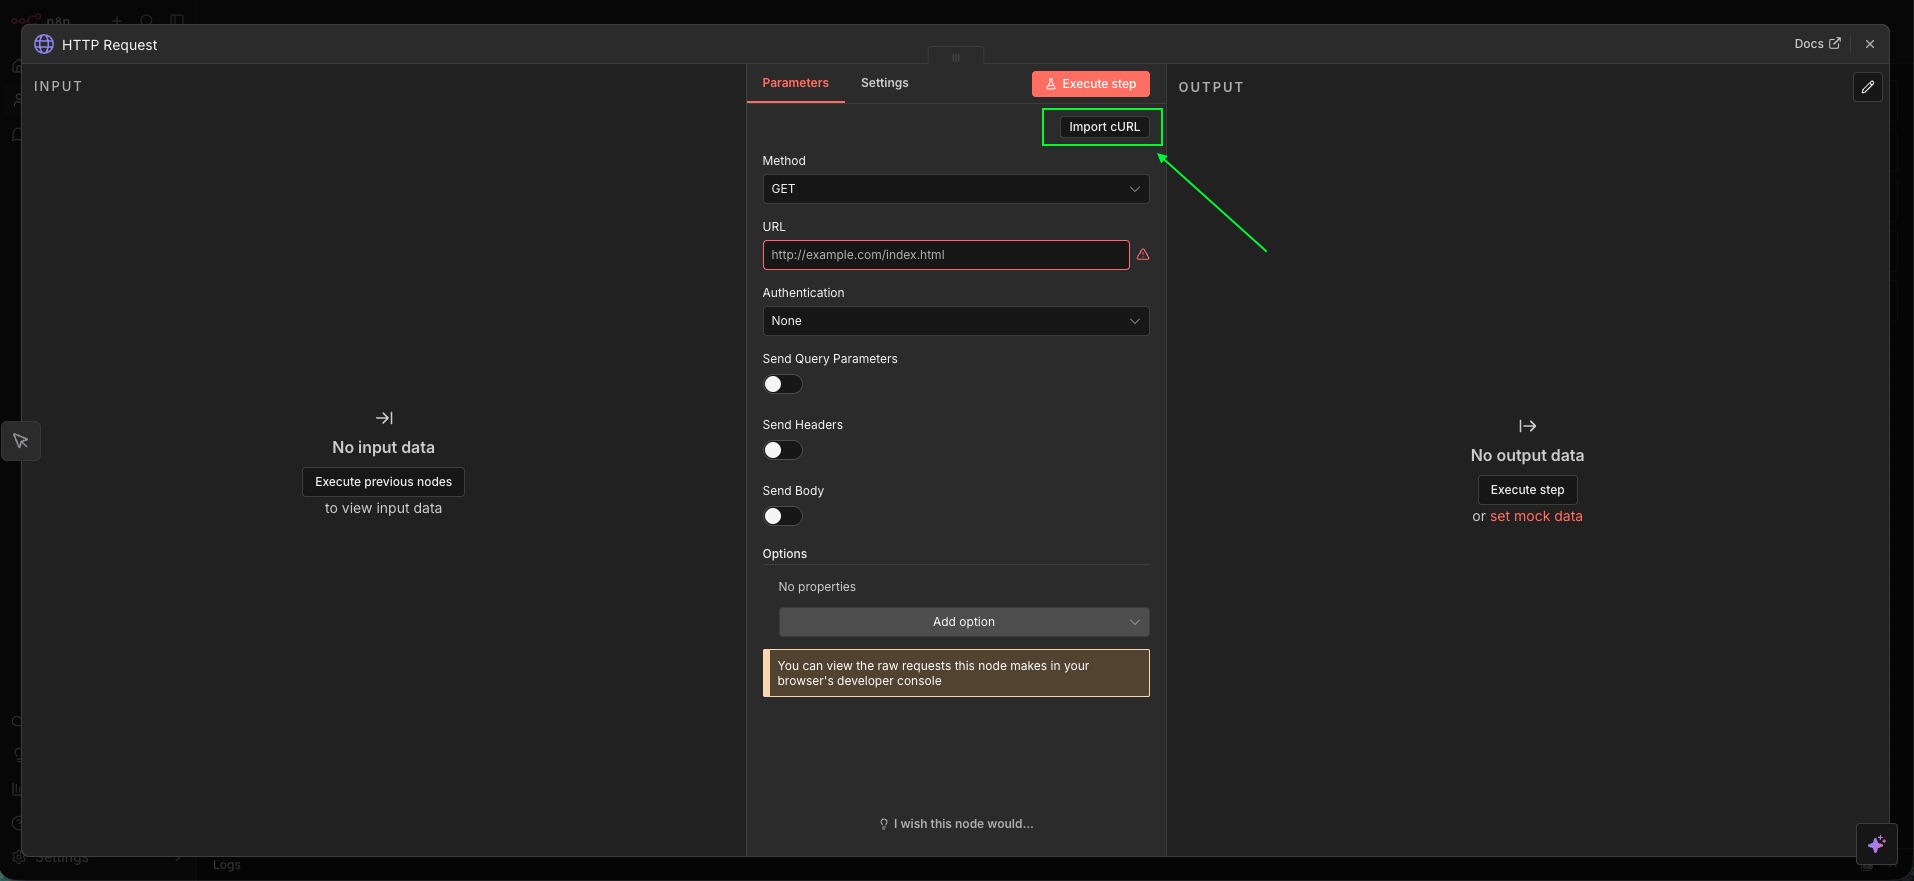Select the Parameters tab
Image resolution: width=1914 pixels, height=881 pixels.
(x=795, y=83)
